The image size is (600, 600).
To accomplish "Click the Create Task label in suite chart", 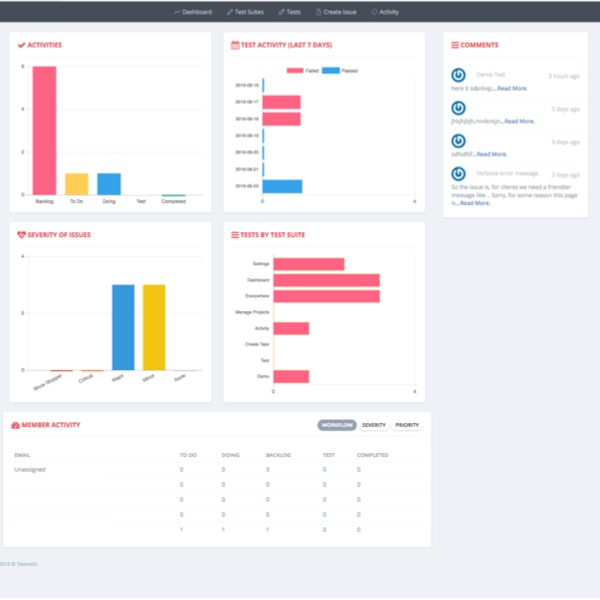I will click(x=257, y=344).
